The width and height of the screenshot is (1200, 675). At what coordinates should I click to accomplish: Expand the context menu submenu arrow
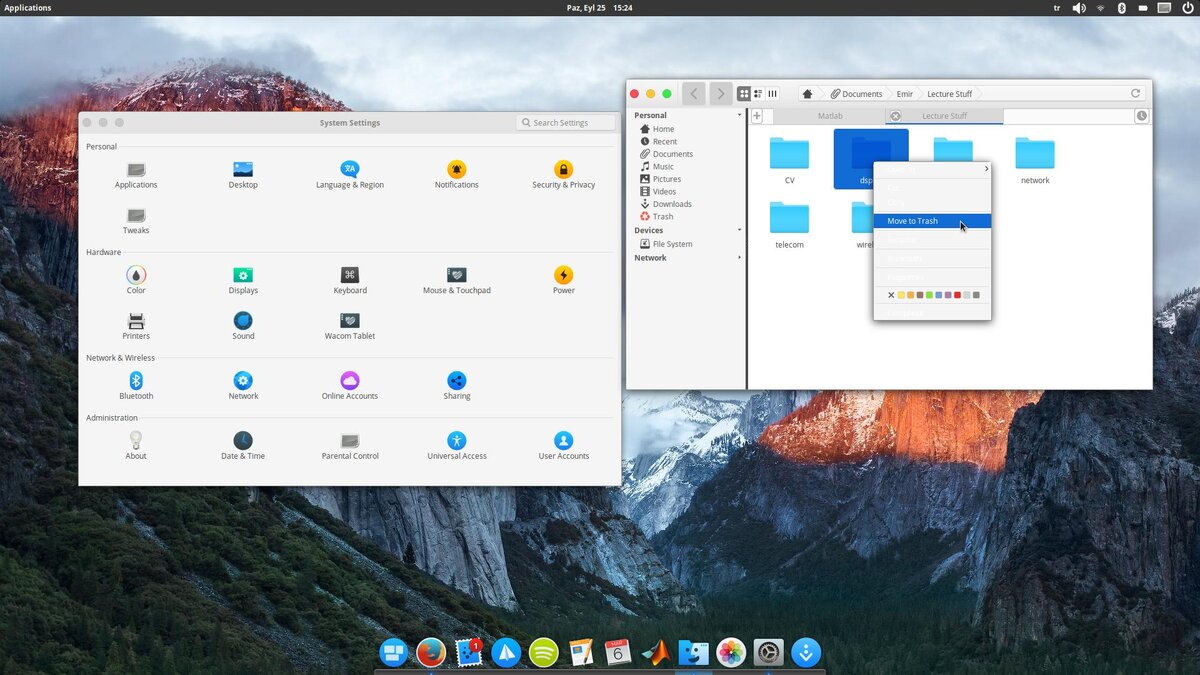click(x=986, y=169)
